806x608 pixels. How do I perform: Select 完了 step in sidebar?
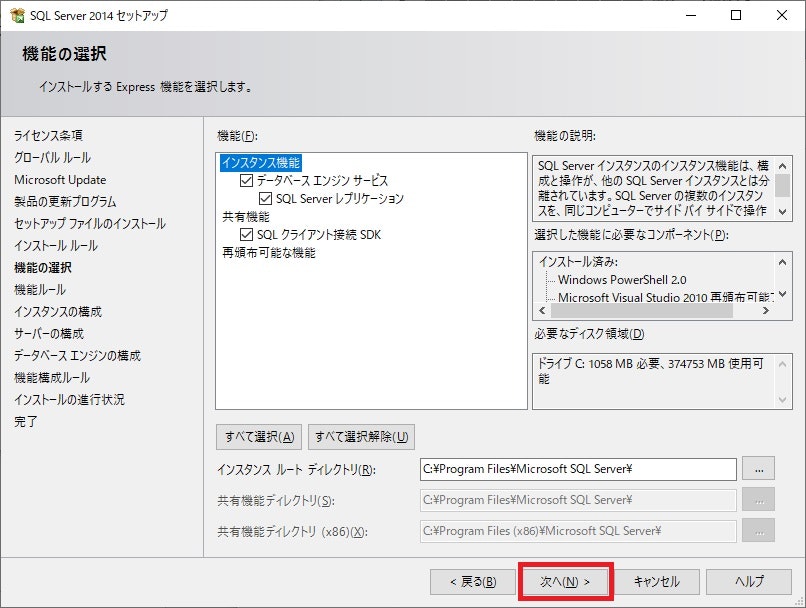[26, 422]
